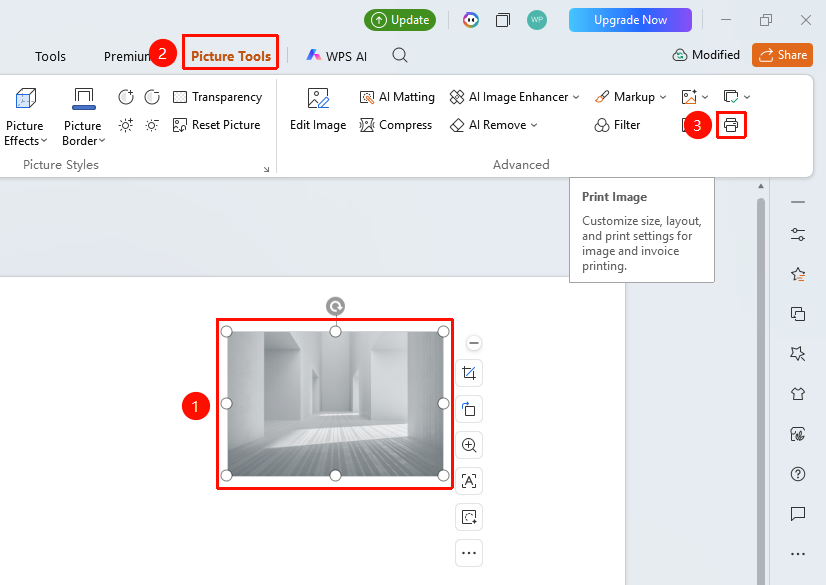This screenshot has height=585, width=826.
Task: Click the rotate icon beside the picture
Action: [x=469, y=409]
